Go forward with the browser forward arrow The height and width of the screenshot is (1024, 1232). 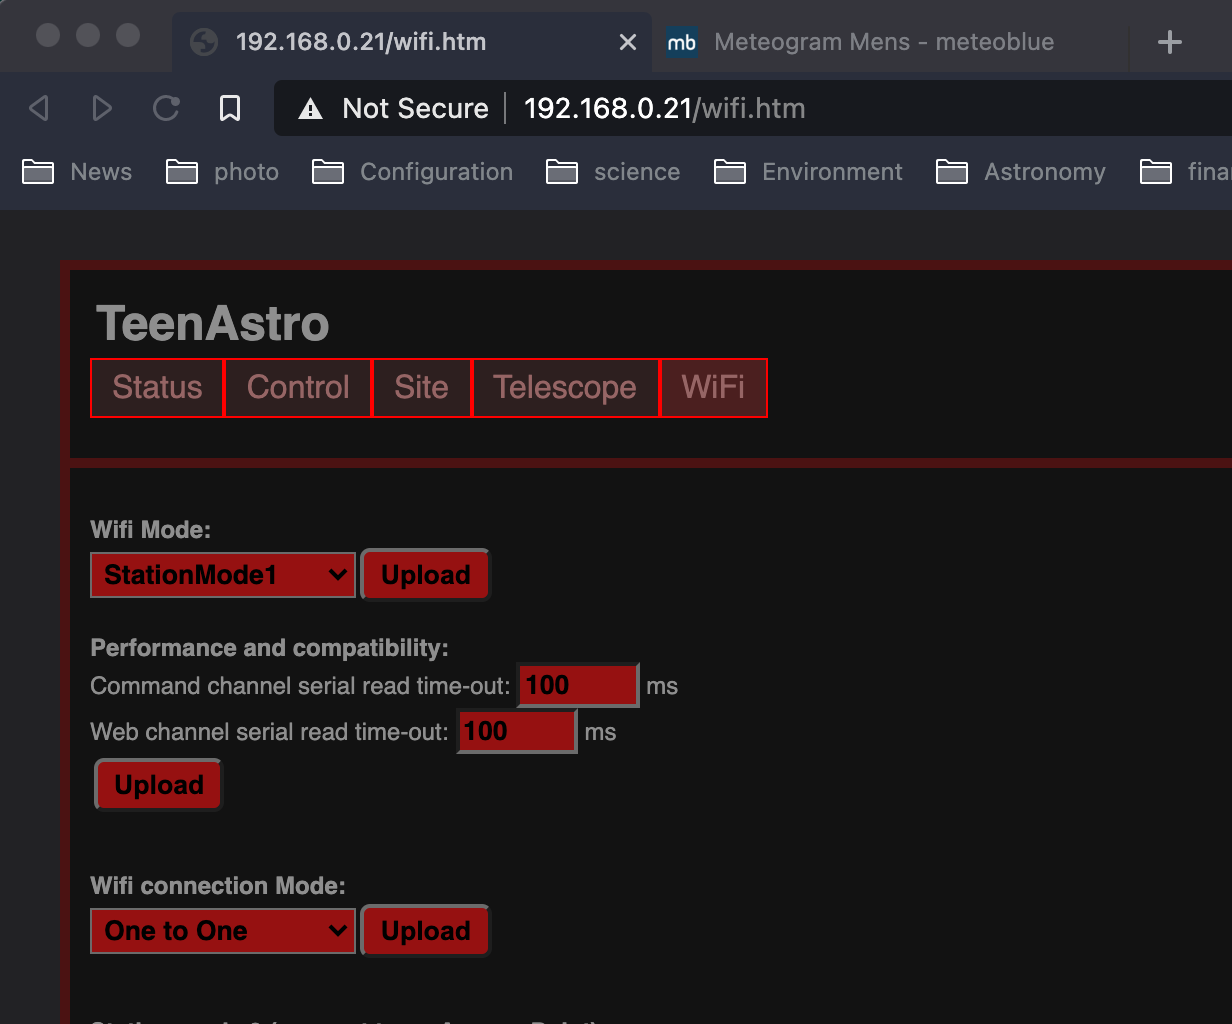pos(102,108)
